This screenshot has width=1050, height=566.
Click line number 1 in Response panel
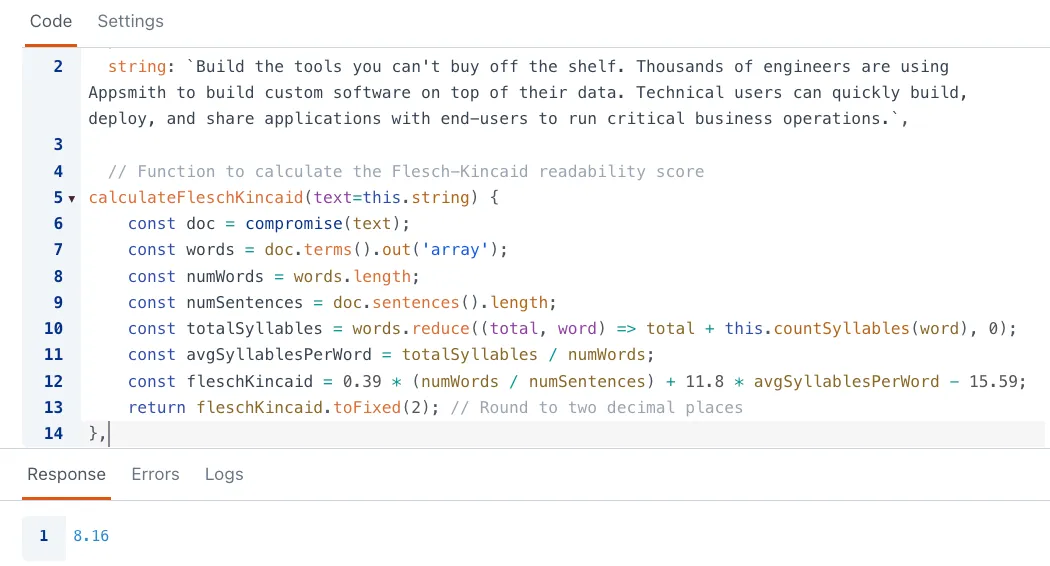pos(44,536)
